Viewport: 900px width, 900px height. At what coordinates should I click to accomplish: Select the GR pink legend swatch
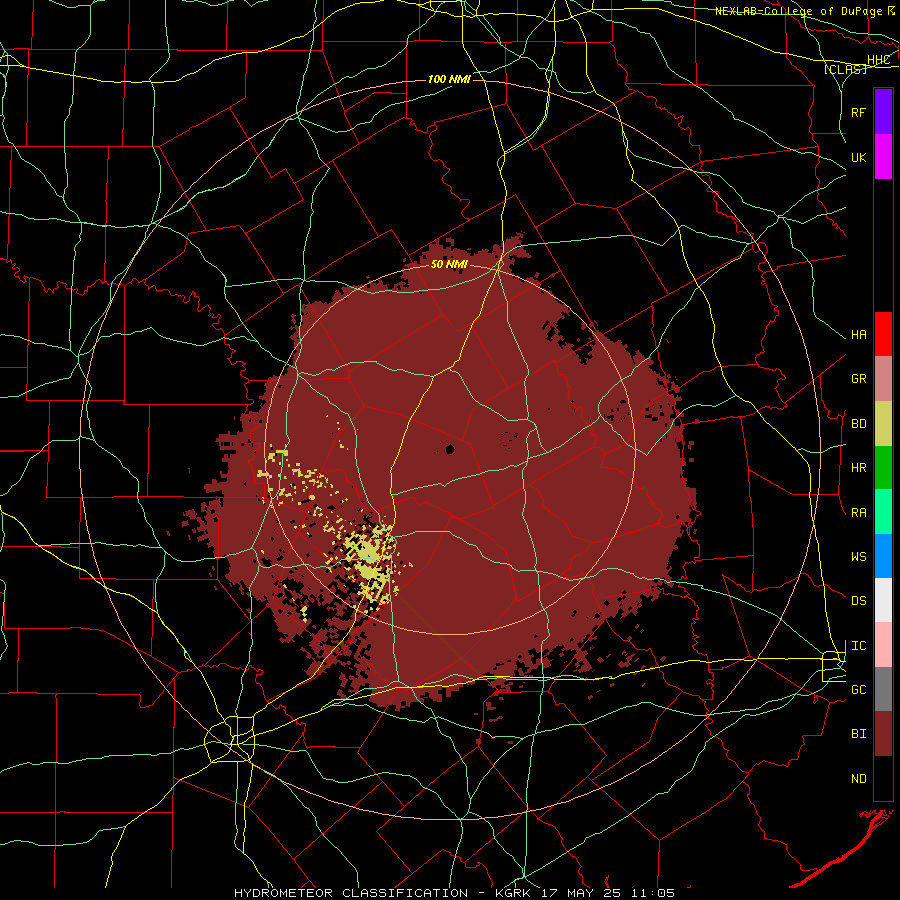[883, 379]
